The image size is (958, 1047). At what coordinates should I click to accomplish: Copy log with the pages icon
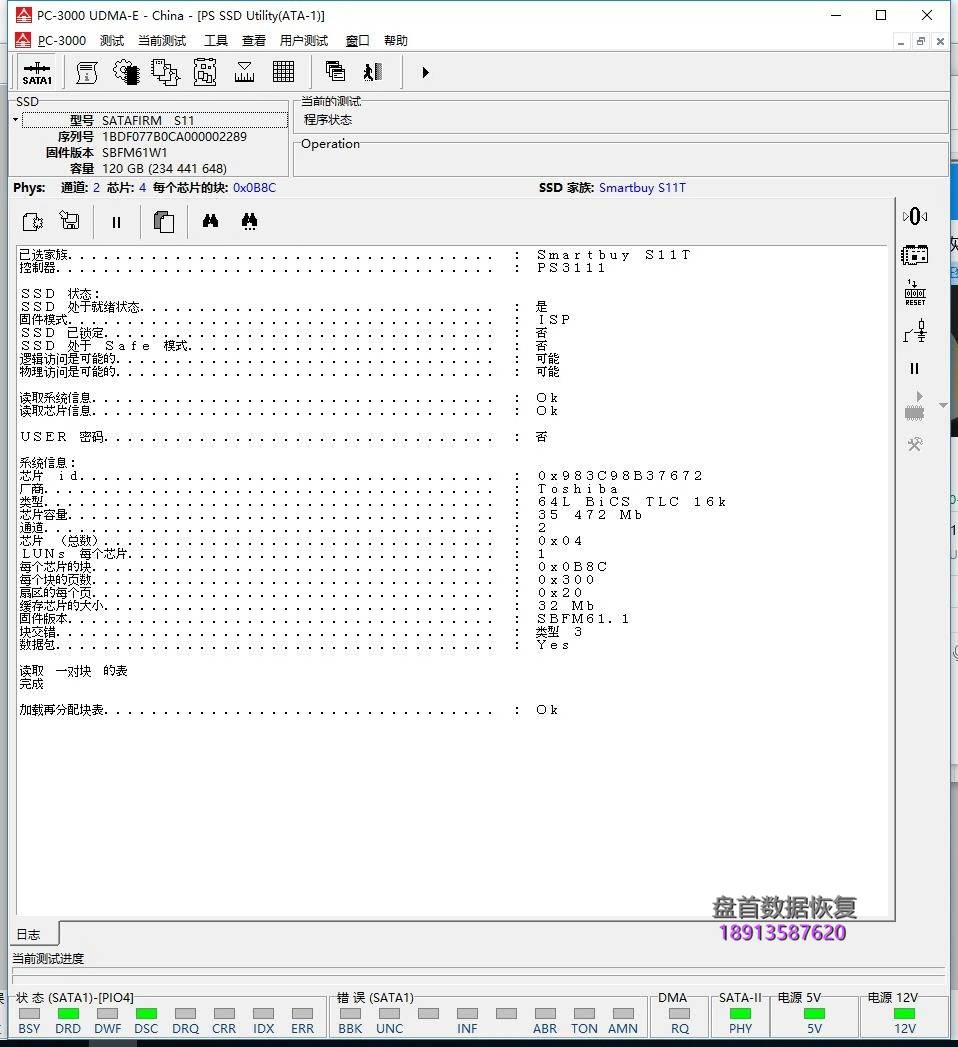click(164, 222)
